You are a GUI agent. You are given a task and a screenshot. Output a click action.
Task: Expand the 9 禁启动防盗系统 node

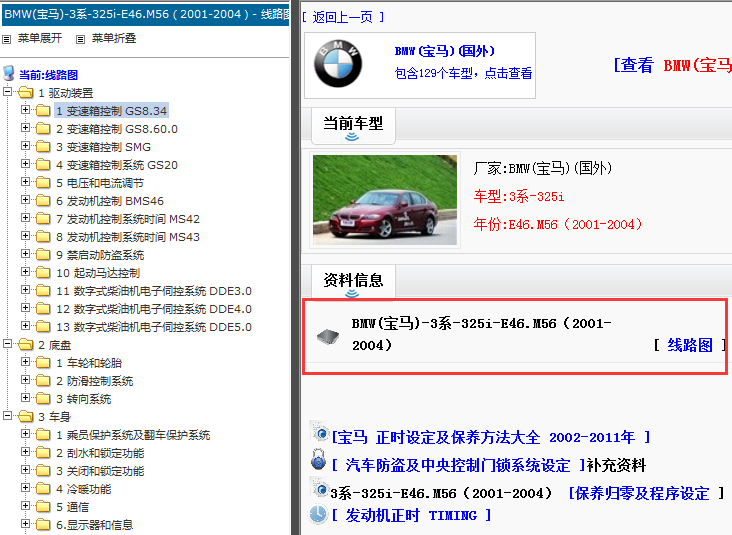click(26, 255)
